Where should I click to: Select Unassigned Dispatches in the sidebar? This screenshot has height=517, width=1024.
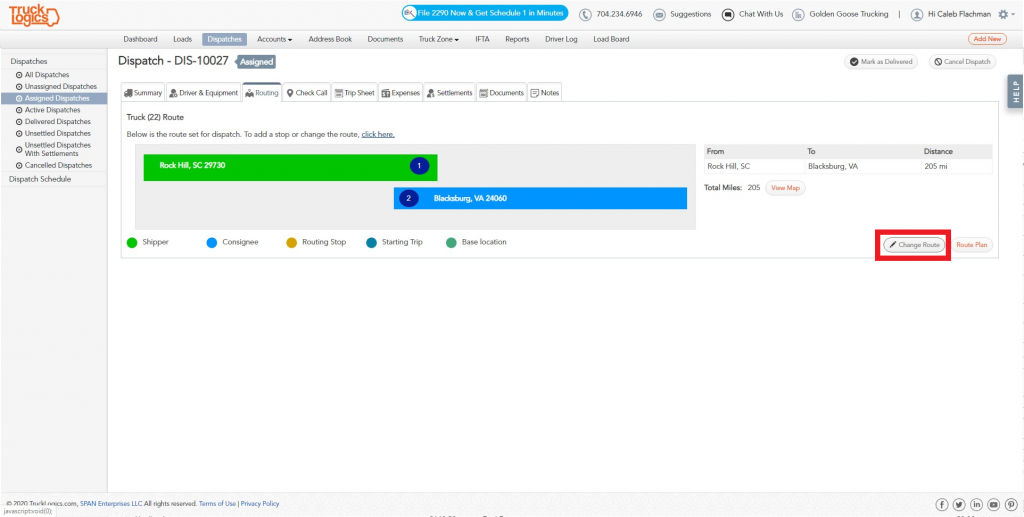point(61,87)
